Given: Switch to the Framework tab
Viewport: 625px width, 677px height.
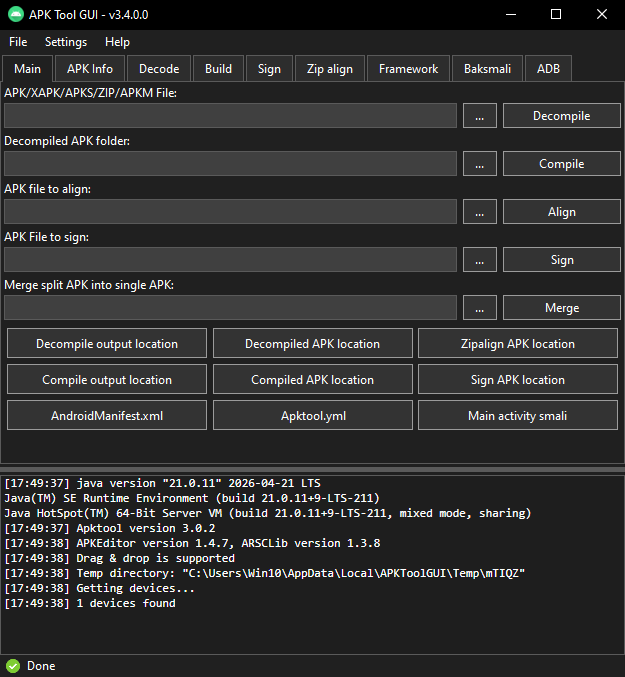Looking at the screenshot, I should coord(408,69).
